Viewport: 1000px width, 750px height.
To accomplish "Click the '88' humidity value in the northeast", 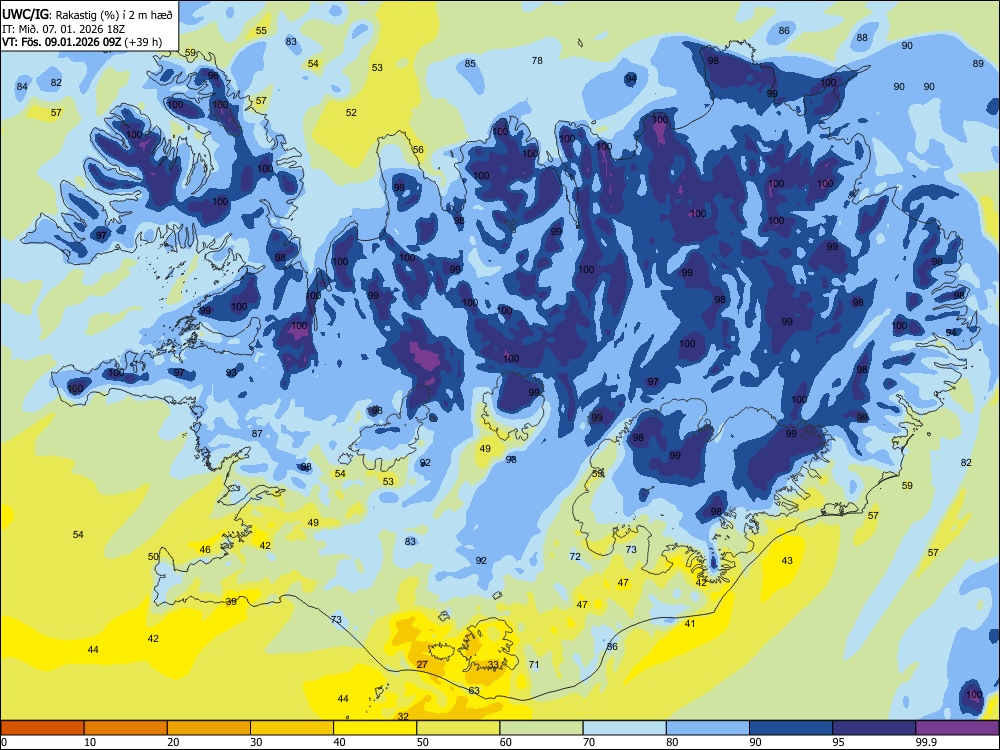I will point(862,38).
